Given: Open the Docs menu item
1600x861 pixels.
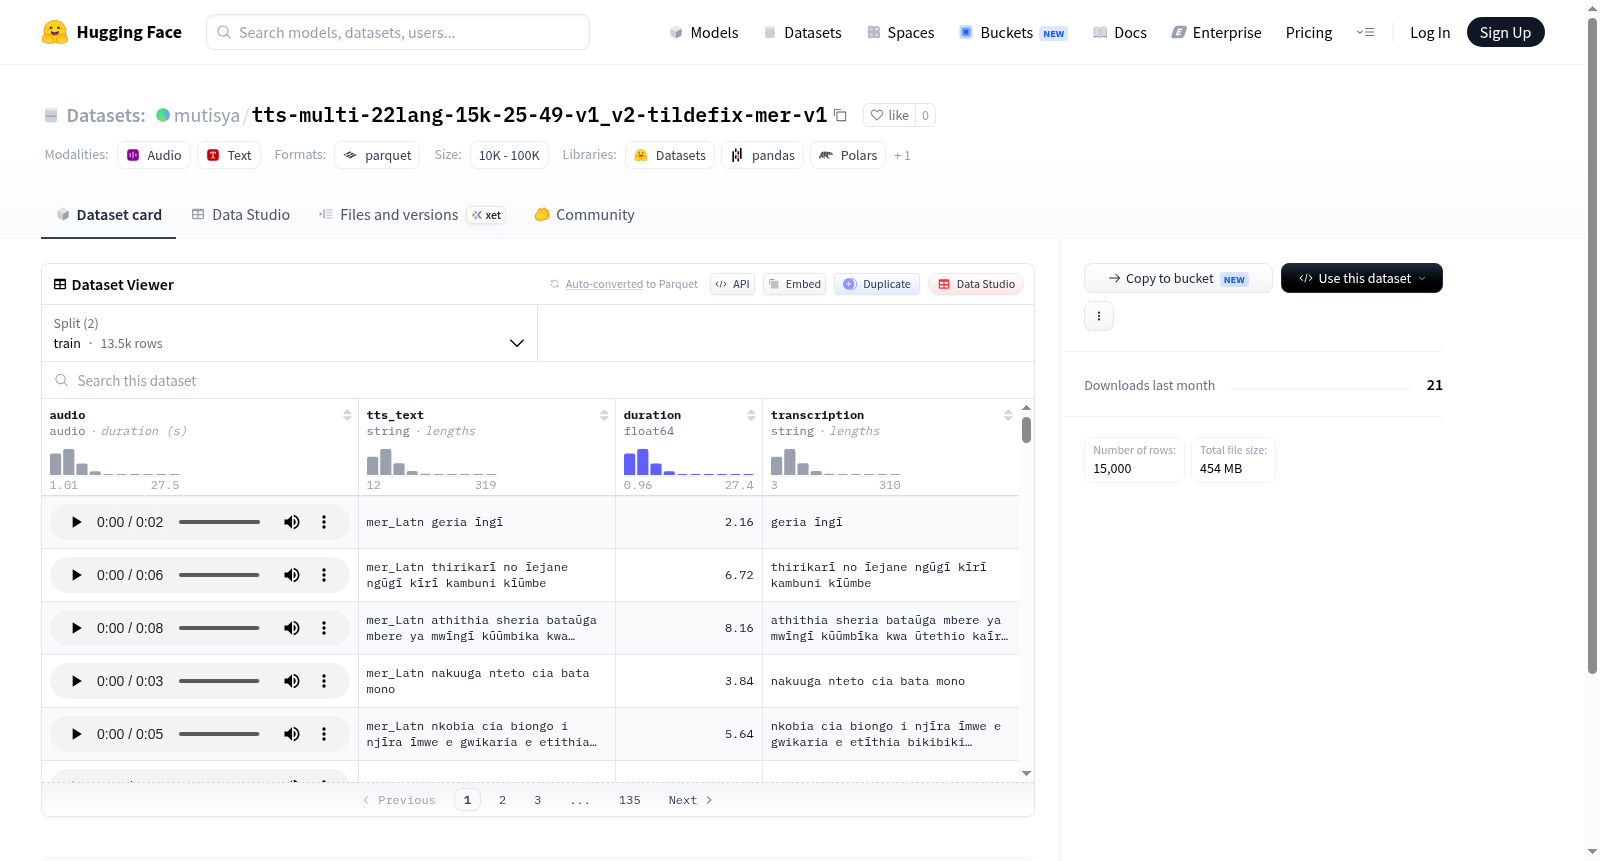Looking at the screenshot, I should [x=1119, y=32].
